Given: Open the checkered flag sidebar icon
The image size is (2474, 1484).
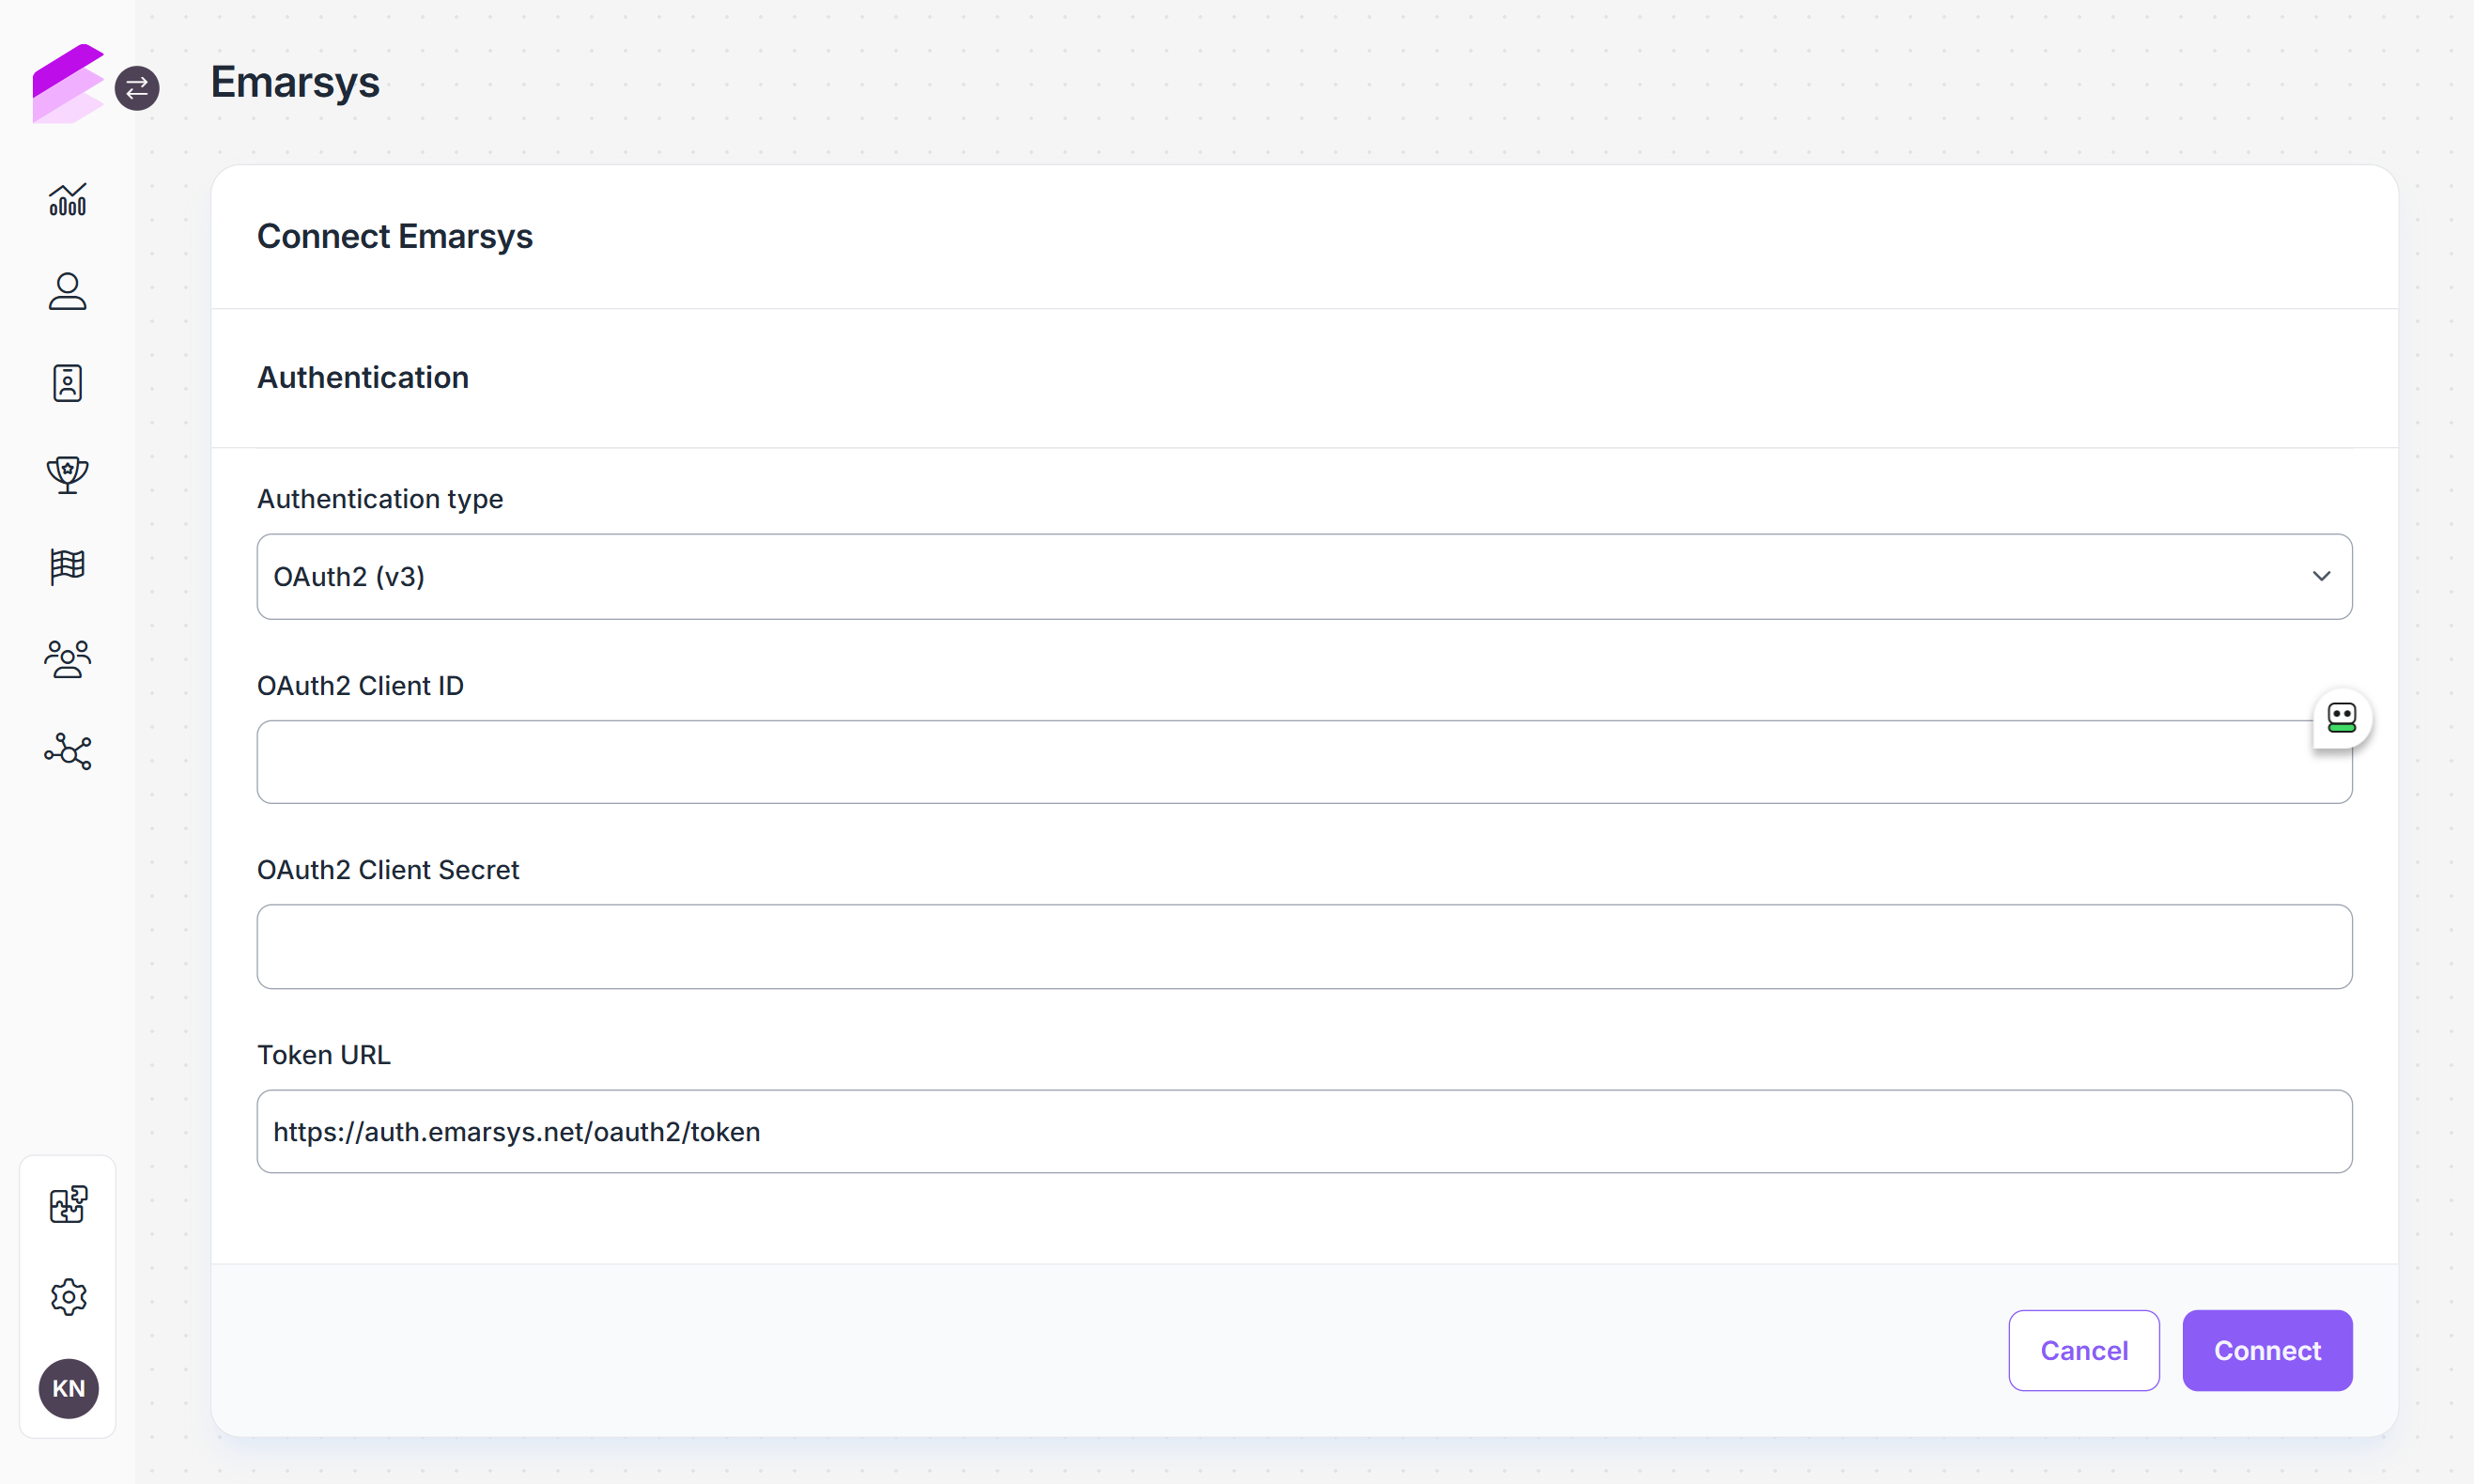Looking at the screenshot, I should click(68, 567).
